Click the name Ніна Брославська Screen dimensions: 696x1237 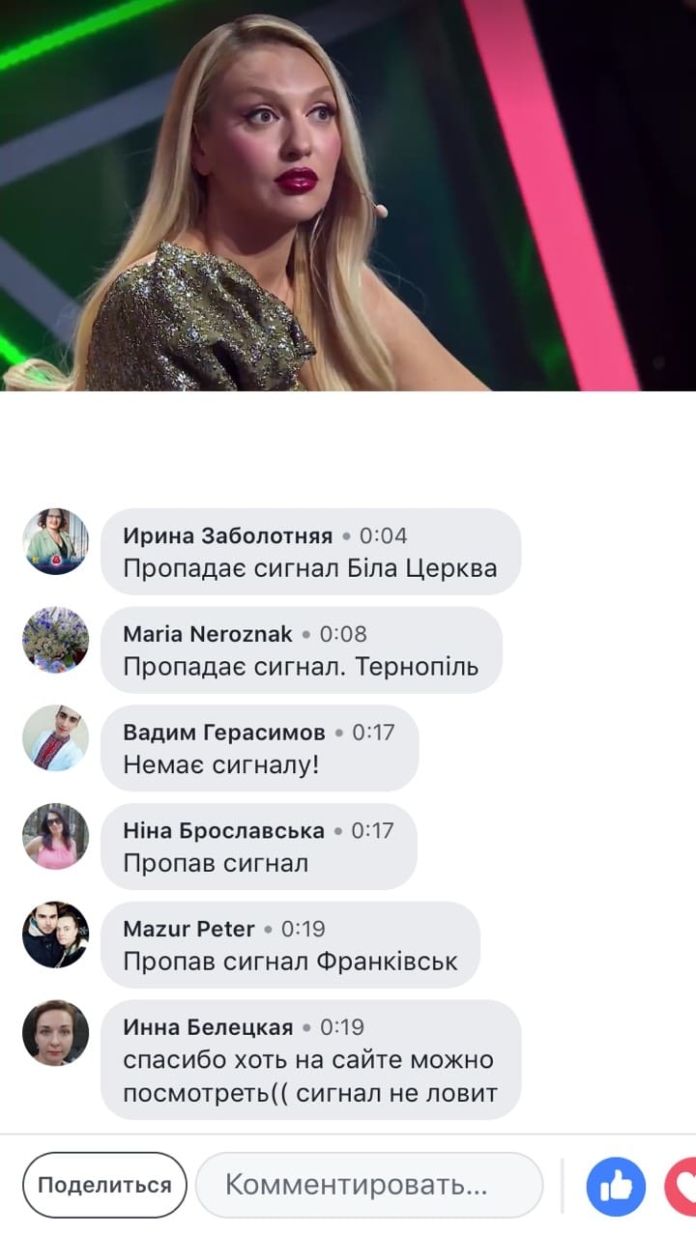(x=224, y=830)
